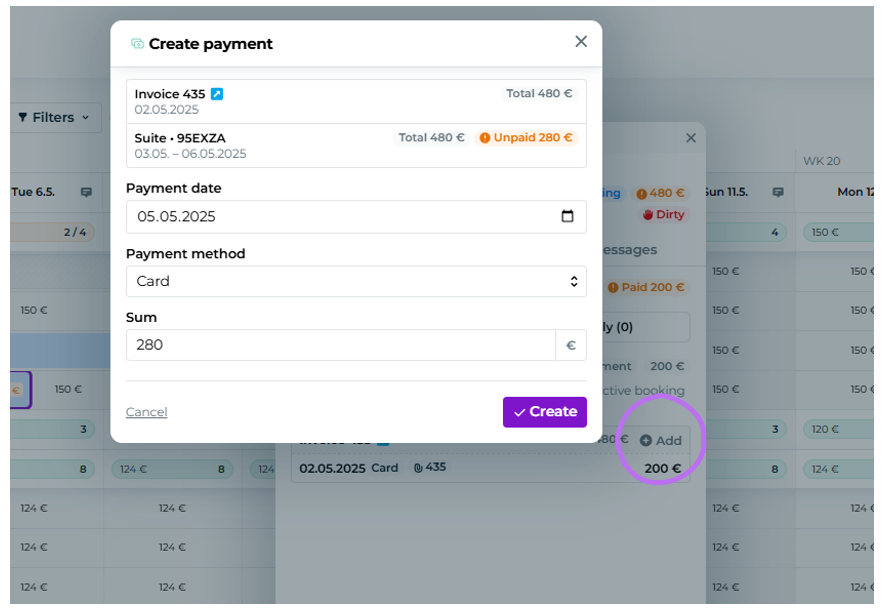Close the Create payment dialog
885x616 pixels.
tap(581, 41)
